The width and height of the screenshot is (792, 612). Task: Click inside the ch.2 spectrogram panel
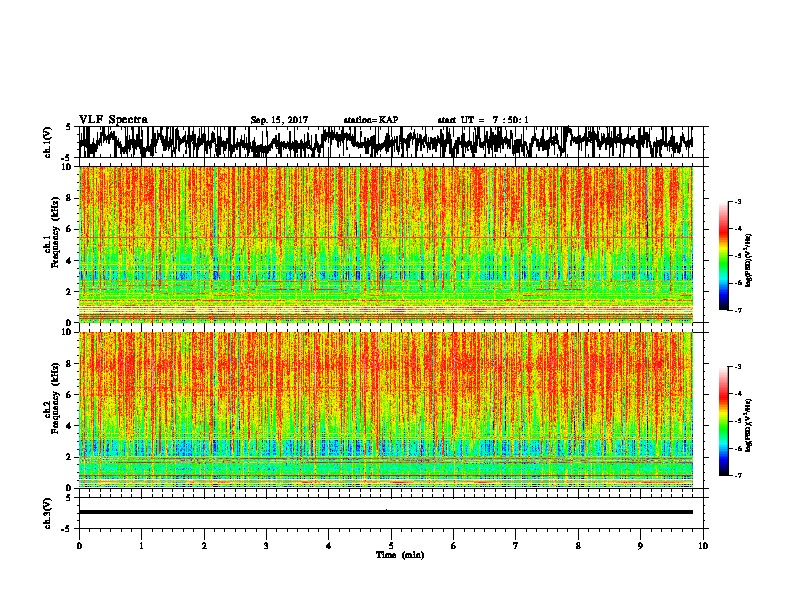point(386,410)
